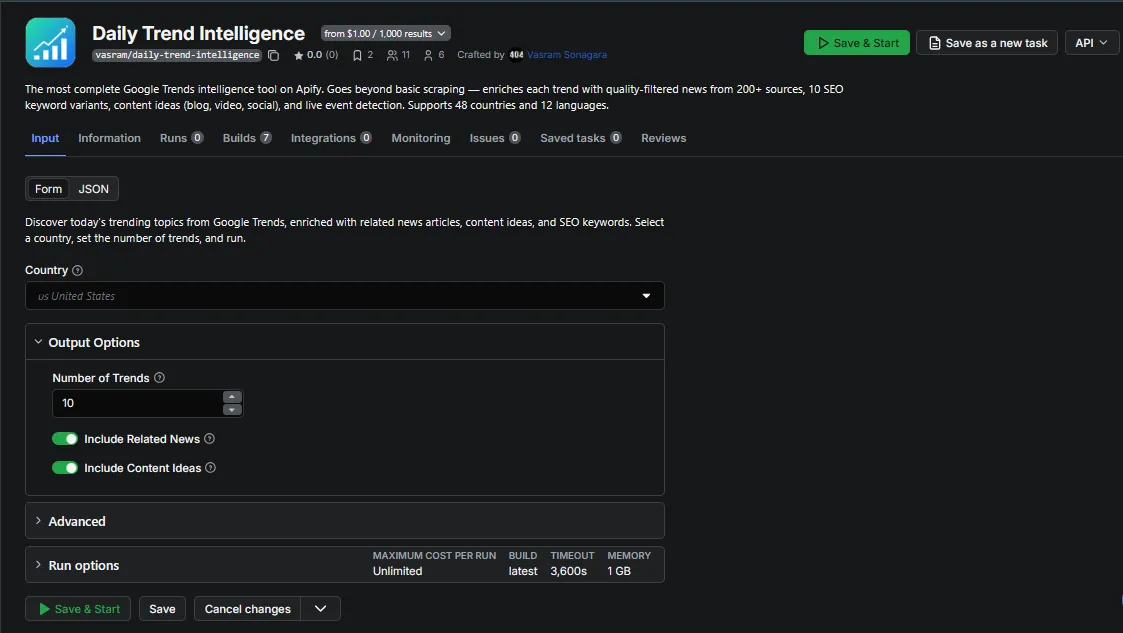This screenshot has width=1123, height=633.
Task: Switch input editor to JSON view
Action: 93,188
